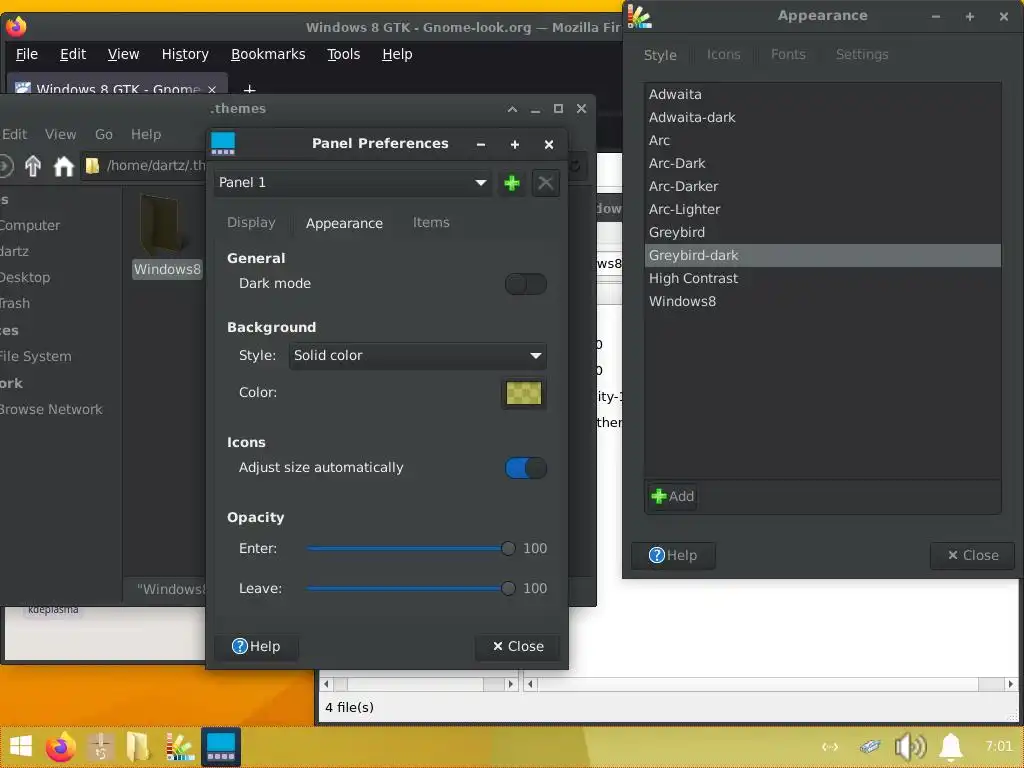This screenshot has width=1024, height=768.
Task: Launch Firefox from the taskbar
Action: pos(60,746)
